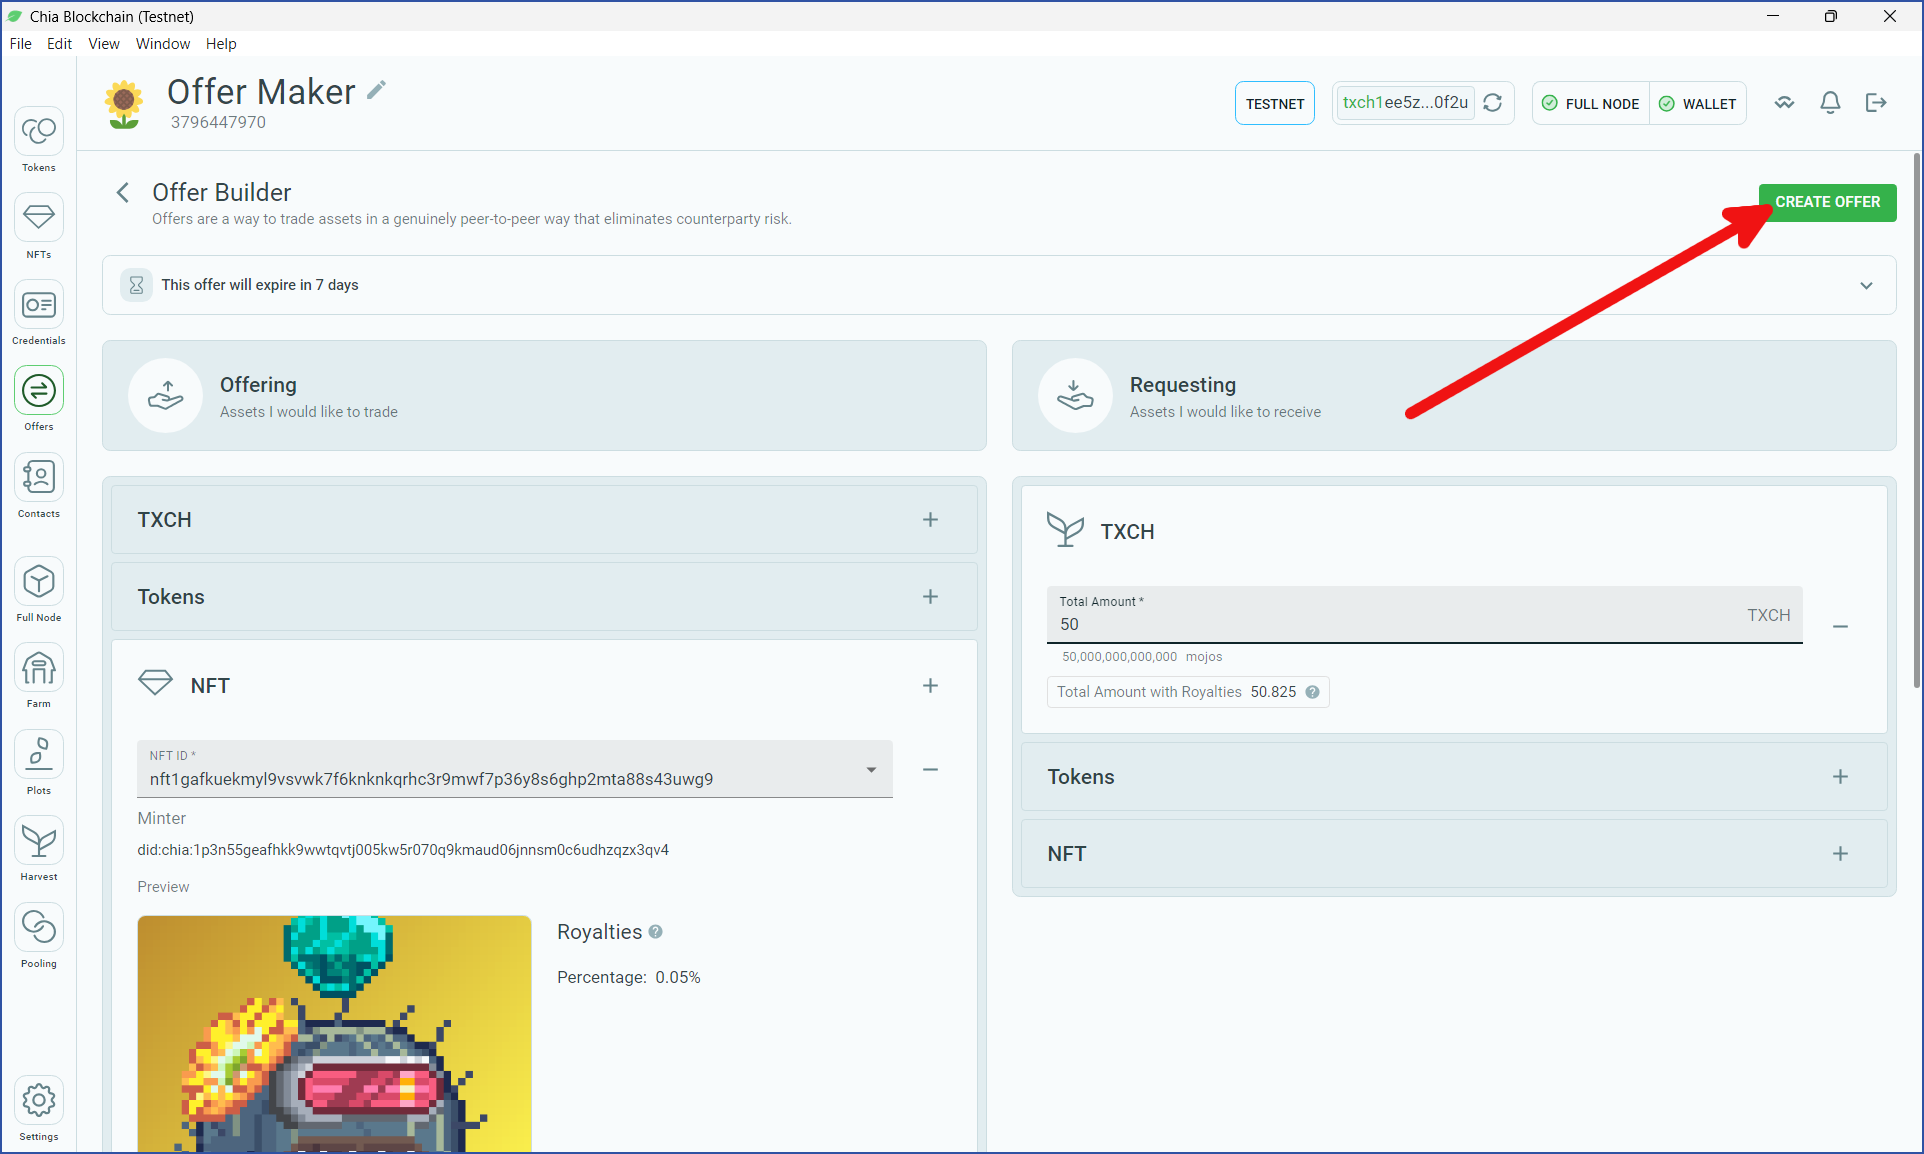Open the Offers sidebar section
Image resolution: width=1924 pixels, height=1154 pixels.
(x=39, y=399)
